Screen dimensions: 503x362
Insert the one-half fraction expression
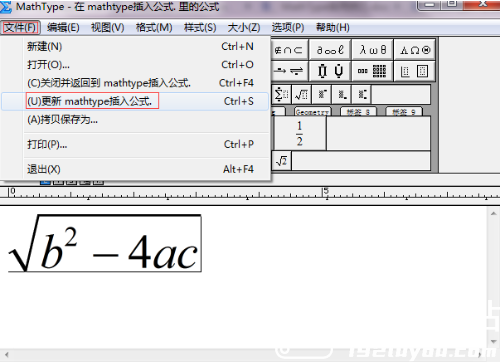299,133
